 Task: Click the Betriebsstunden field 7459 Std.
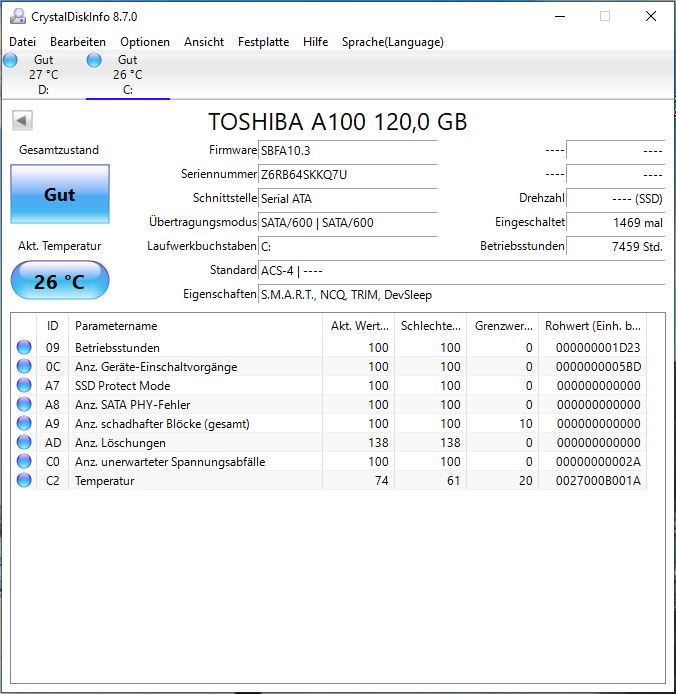(615, 247)
